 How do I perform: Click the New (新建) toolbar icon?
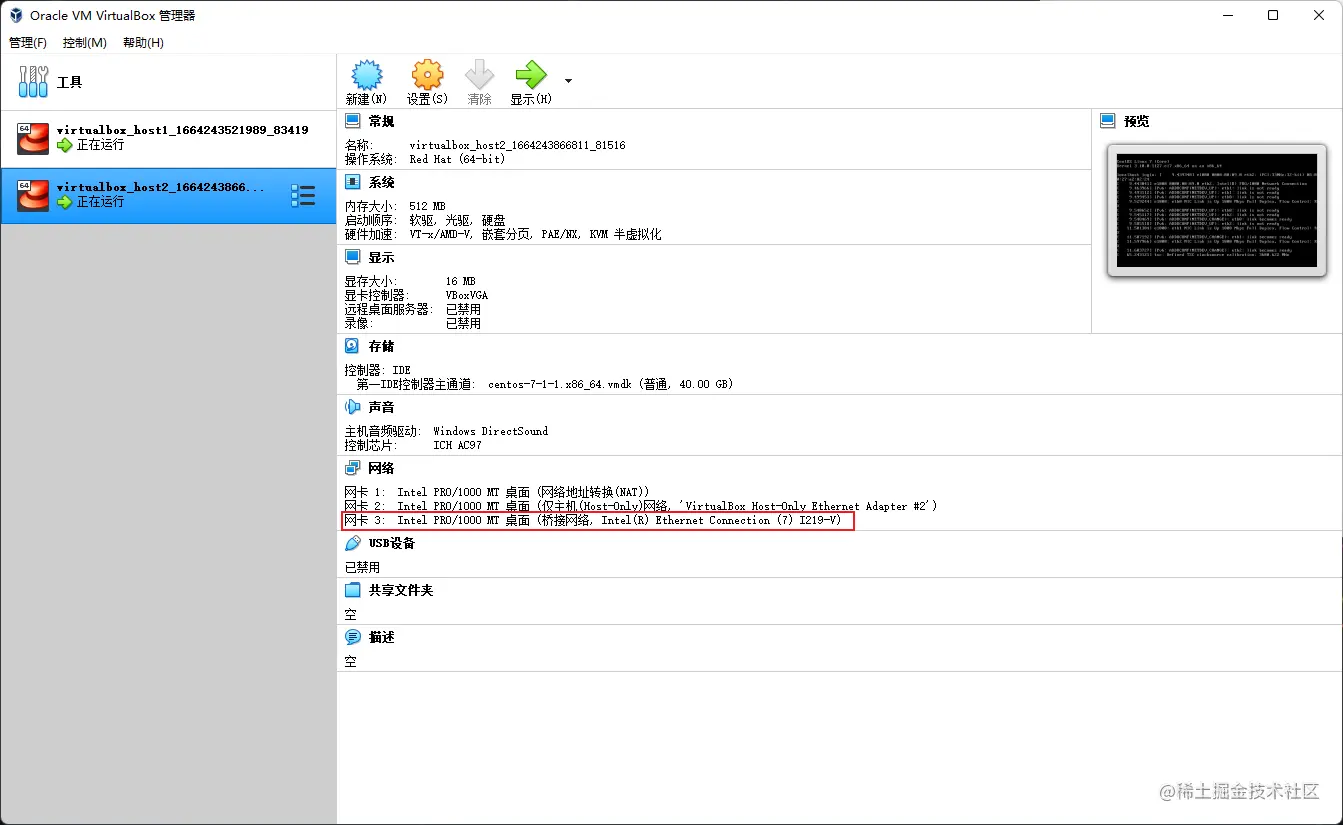click(367, 75)
